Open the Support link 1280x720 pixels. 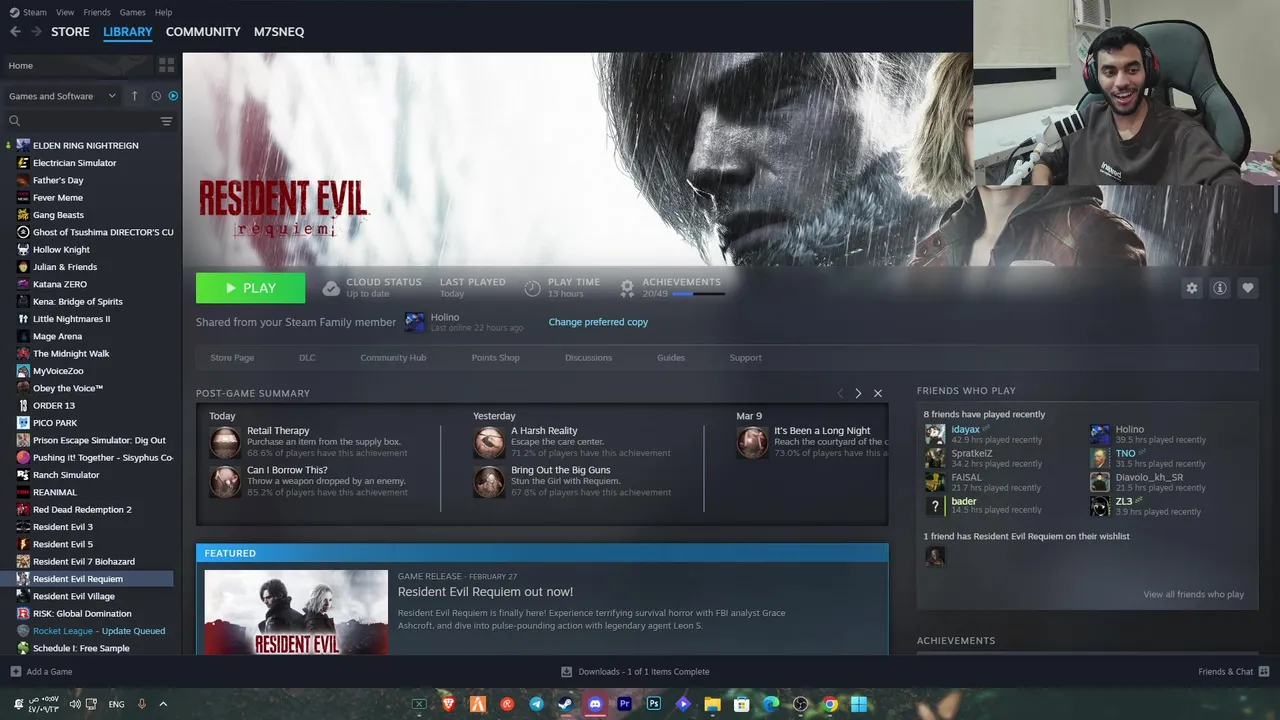(745, 358)
